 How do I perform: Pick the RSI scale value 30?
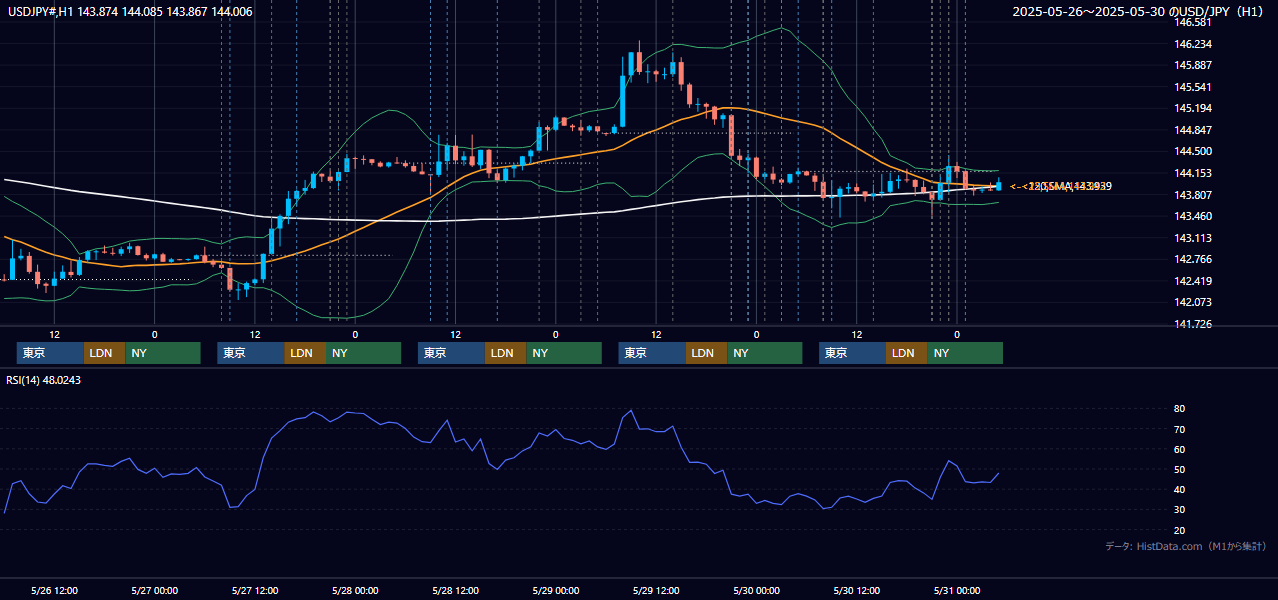(1180, 509)
